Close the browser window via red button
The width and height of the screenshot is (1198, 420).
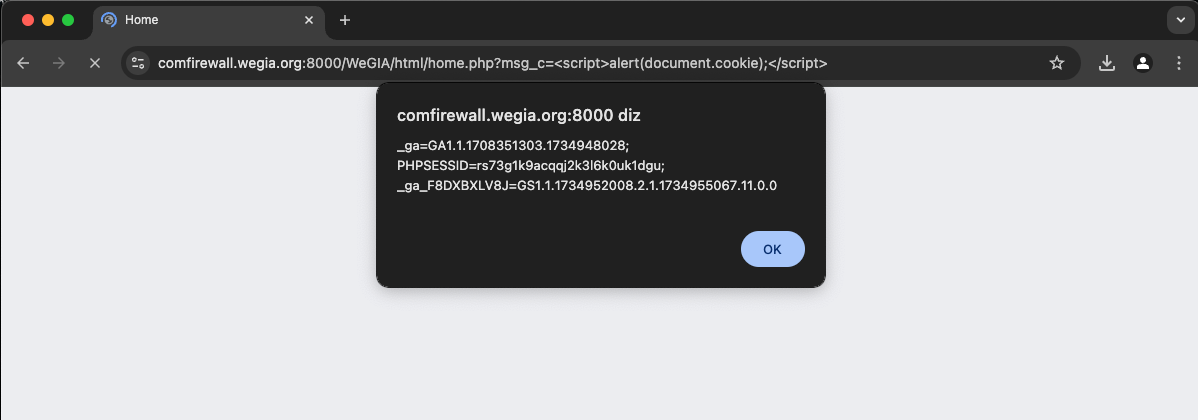click(x=28, y=20)
